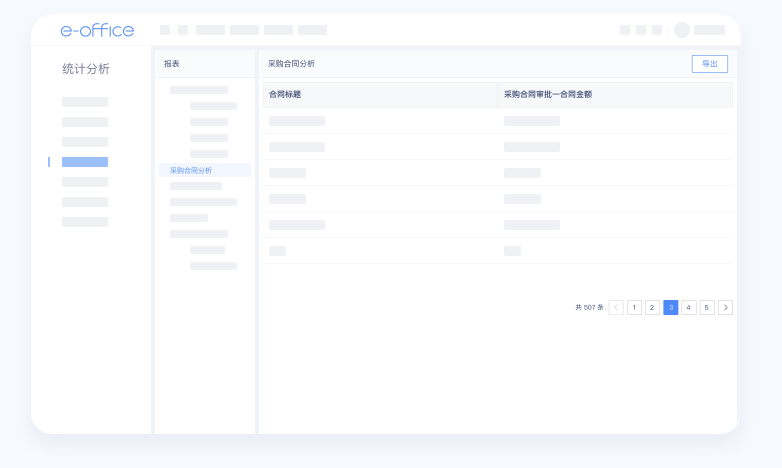Jump to page 4 of results
Viewport: 782px width, 468px height.
coord(689,307)
